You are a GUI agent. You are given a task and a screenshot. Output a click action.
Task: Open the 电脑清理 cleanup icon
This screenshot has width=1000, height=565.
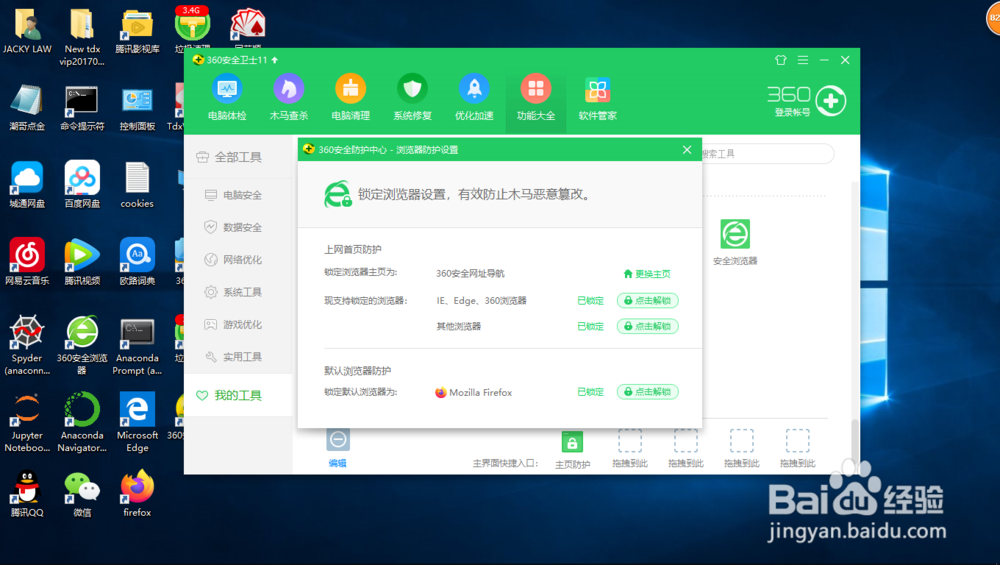[351, 89]
